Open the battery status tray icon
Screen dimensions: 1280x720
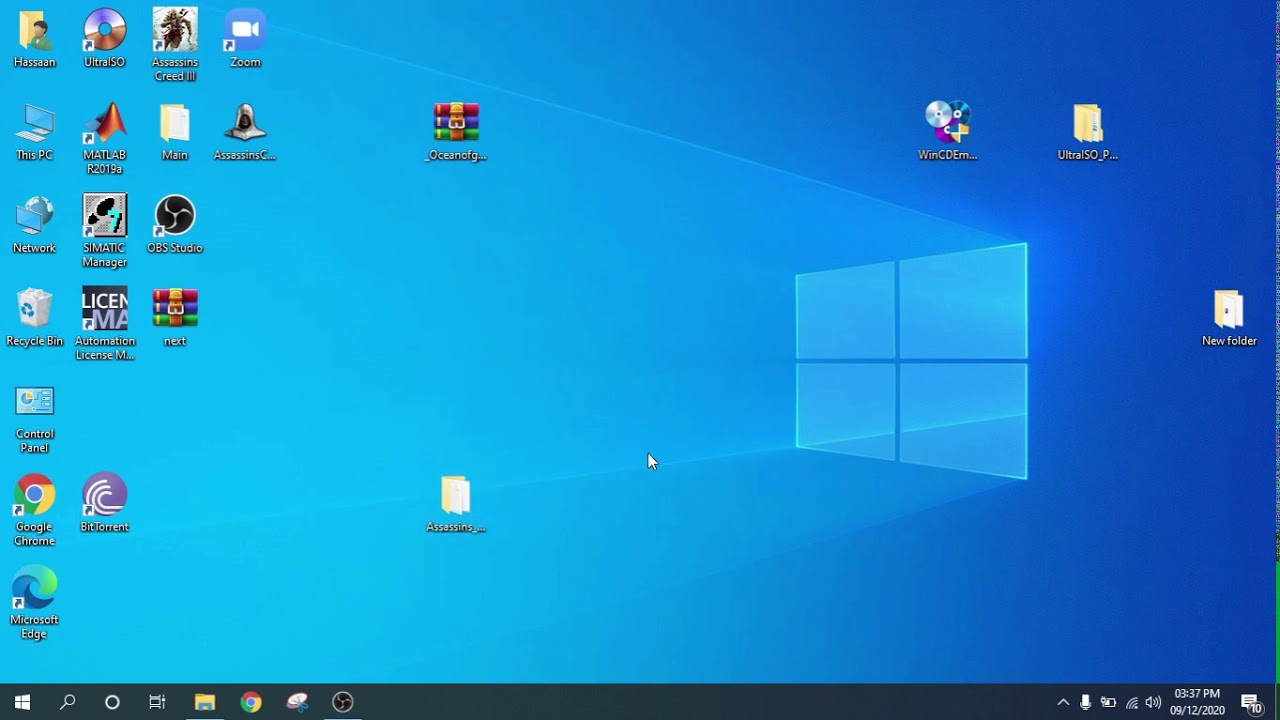(x=1108, y=702)
